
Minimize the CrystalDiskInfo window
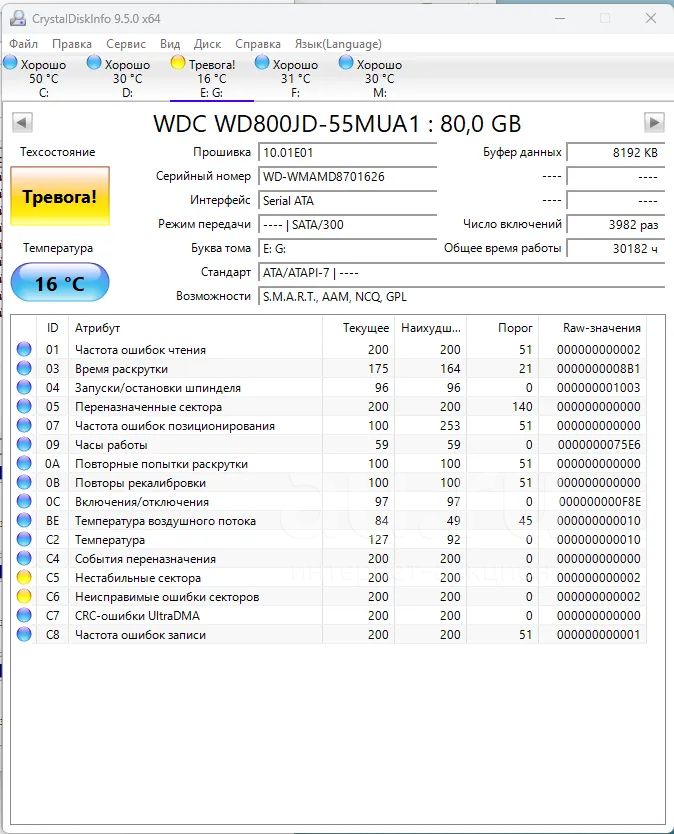coord(560,18)
